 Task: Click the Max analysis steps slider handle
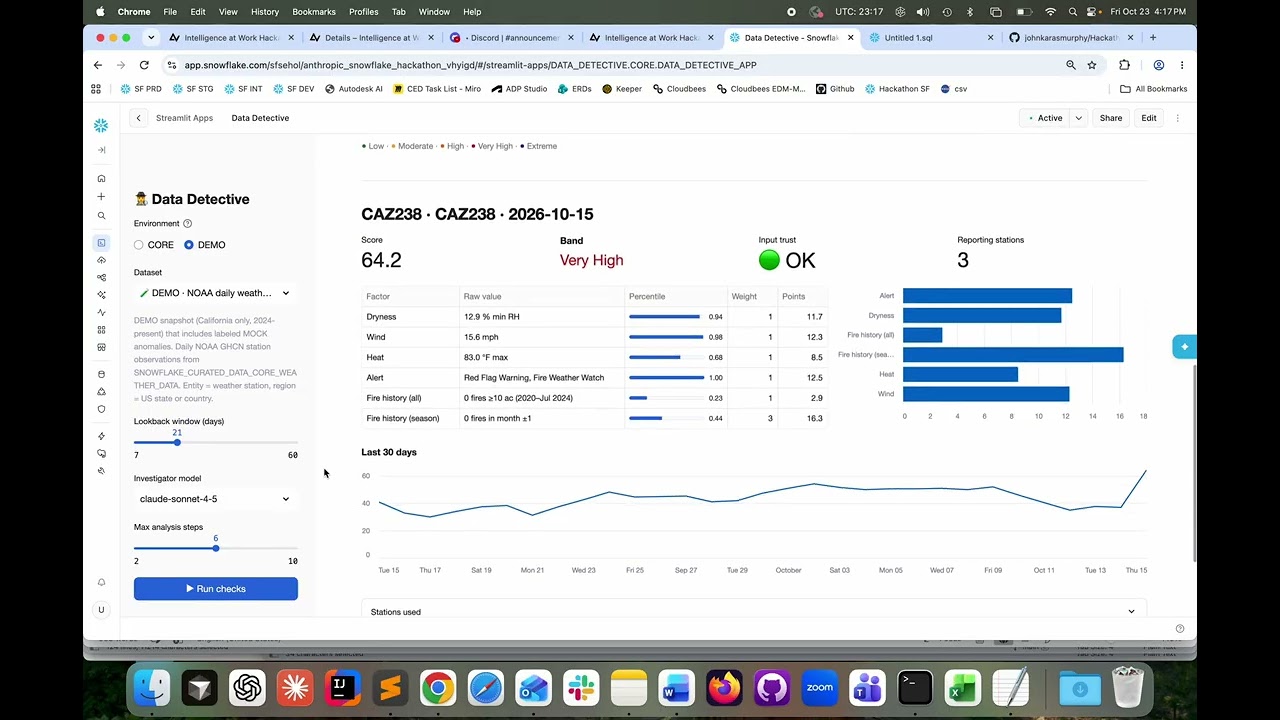coord(215,548)
